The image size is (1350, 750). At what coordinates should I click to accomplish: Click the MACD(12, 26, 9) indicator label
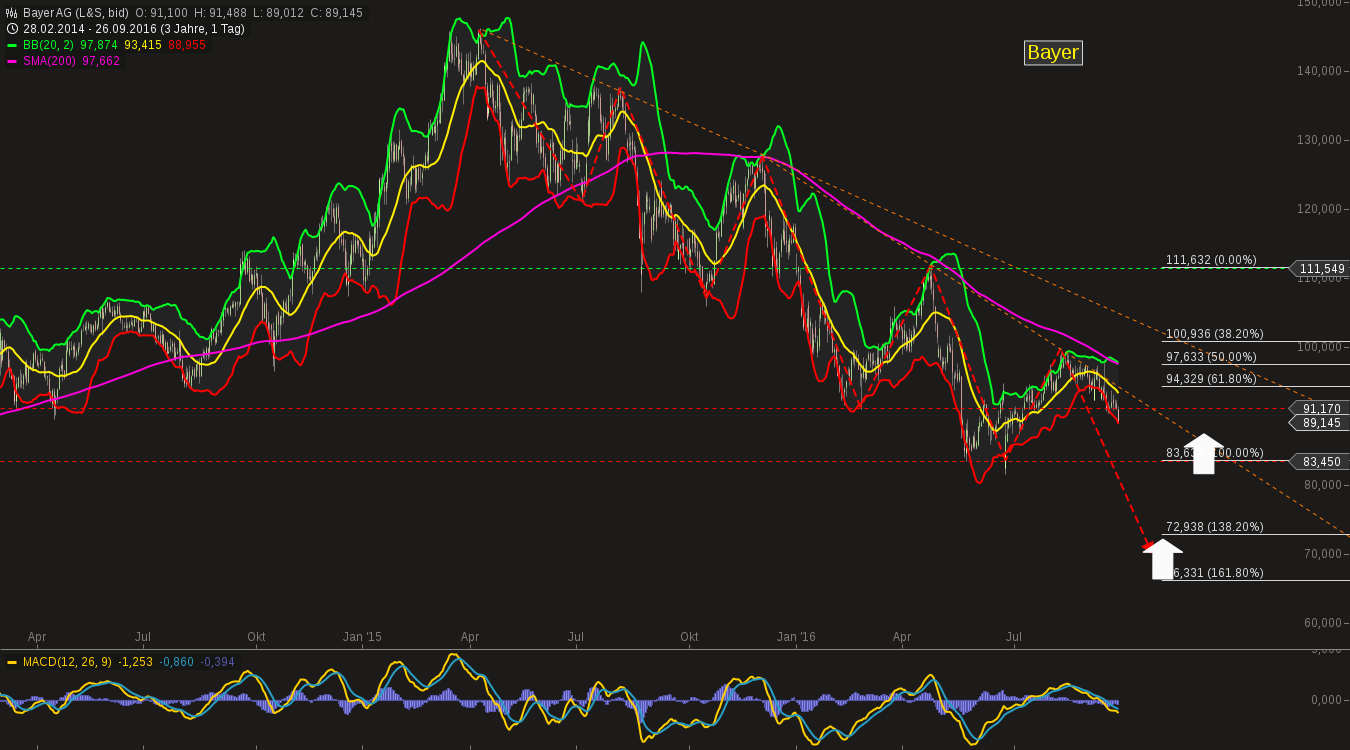68,662
